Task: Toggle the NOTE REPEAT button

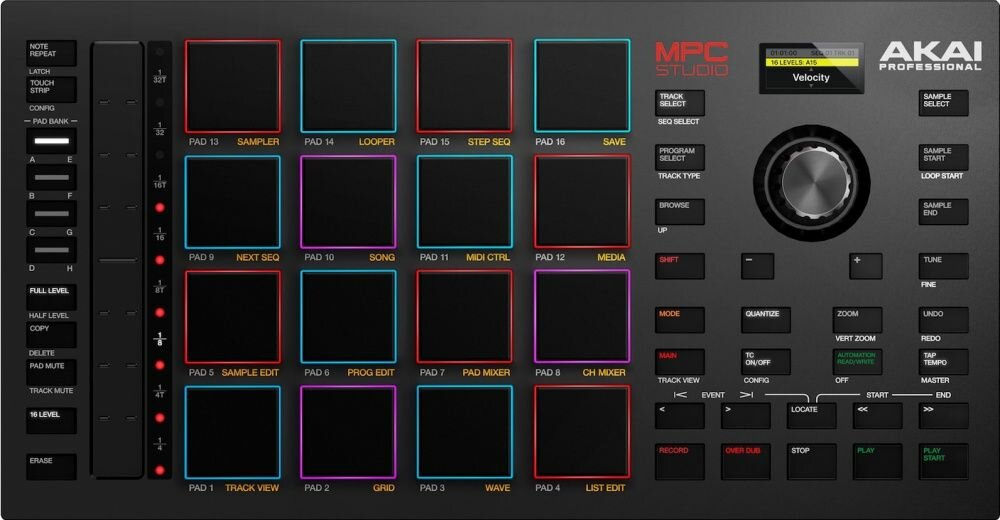Action: [51, 54]
